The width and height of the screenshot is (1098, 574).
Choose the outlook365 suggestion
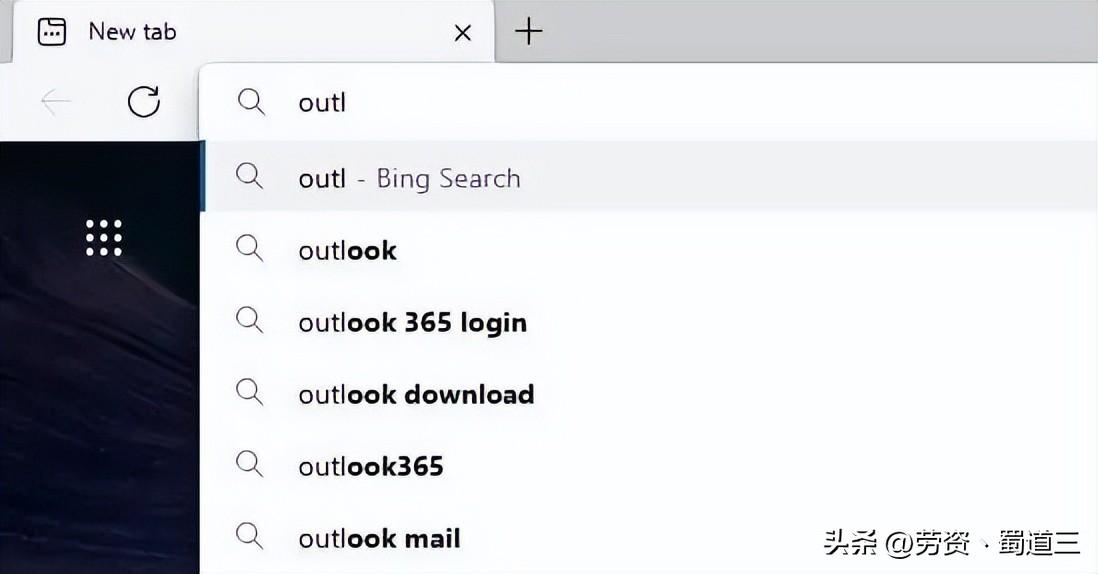(648, 466)
